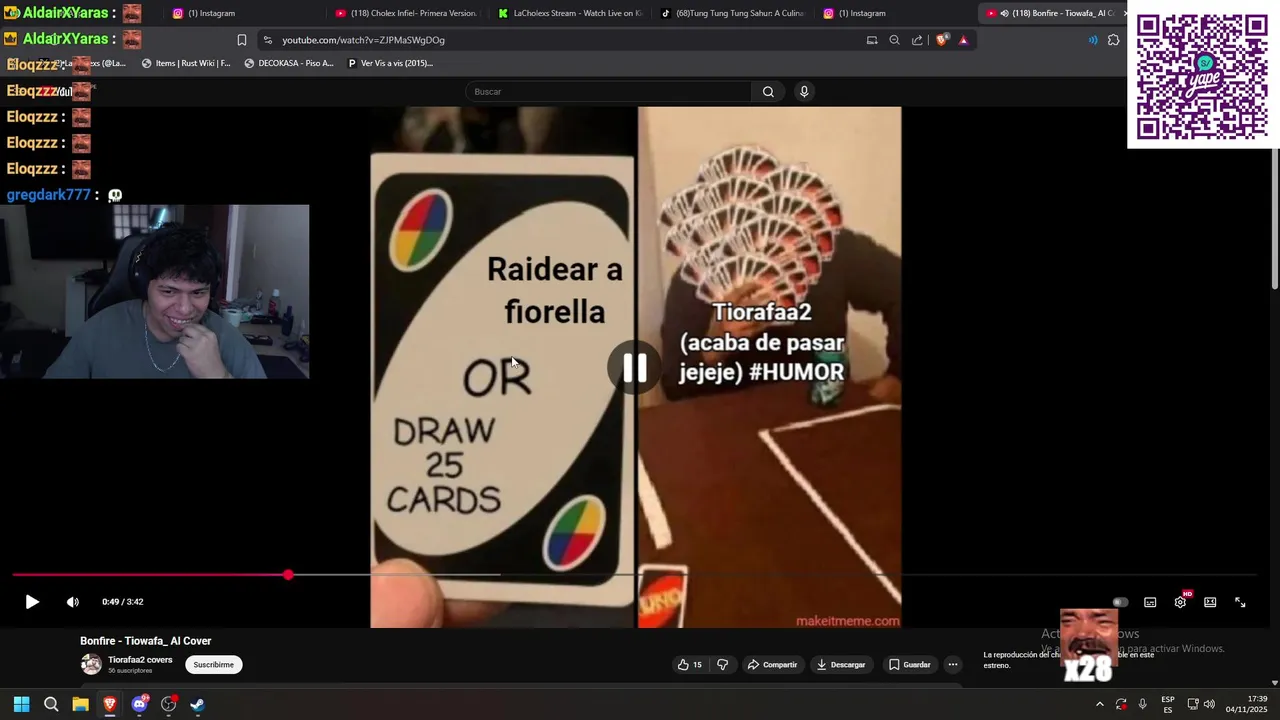
Task: Open Windows taskbar search
Action: [x=51, y=704]
